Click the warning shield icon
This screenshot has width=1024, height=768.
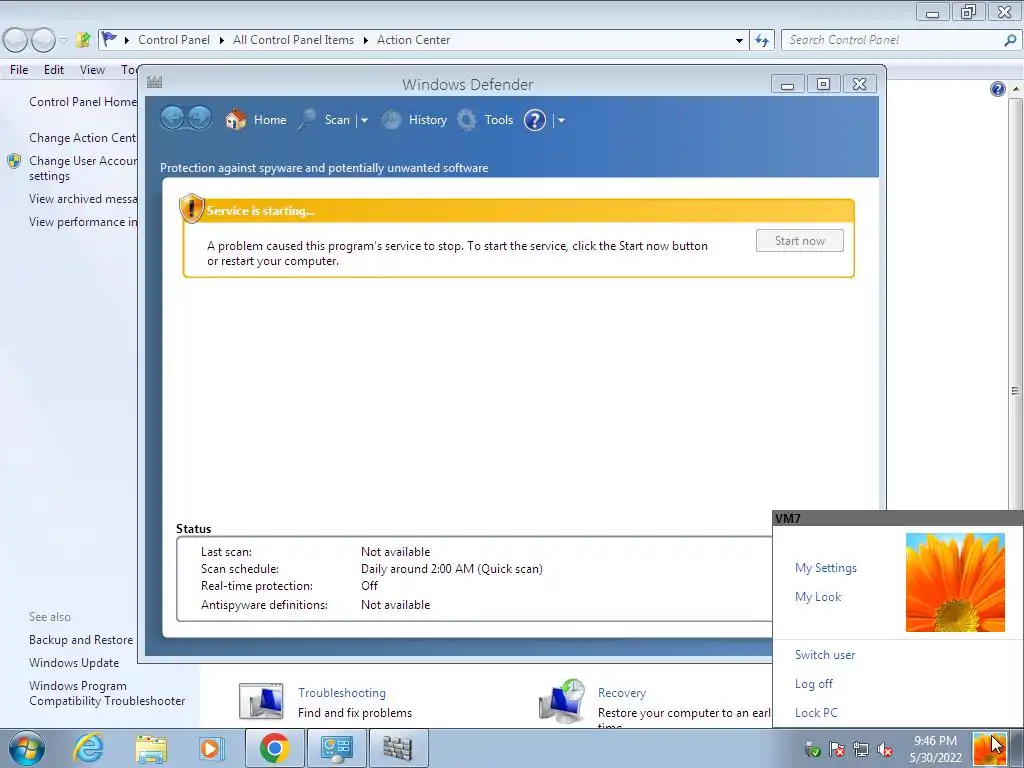[x=191, y=208]
